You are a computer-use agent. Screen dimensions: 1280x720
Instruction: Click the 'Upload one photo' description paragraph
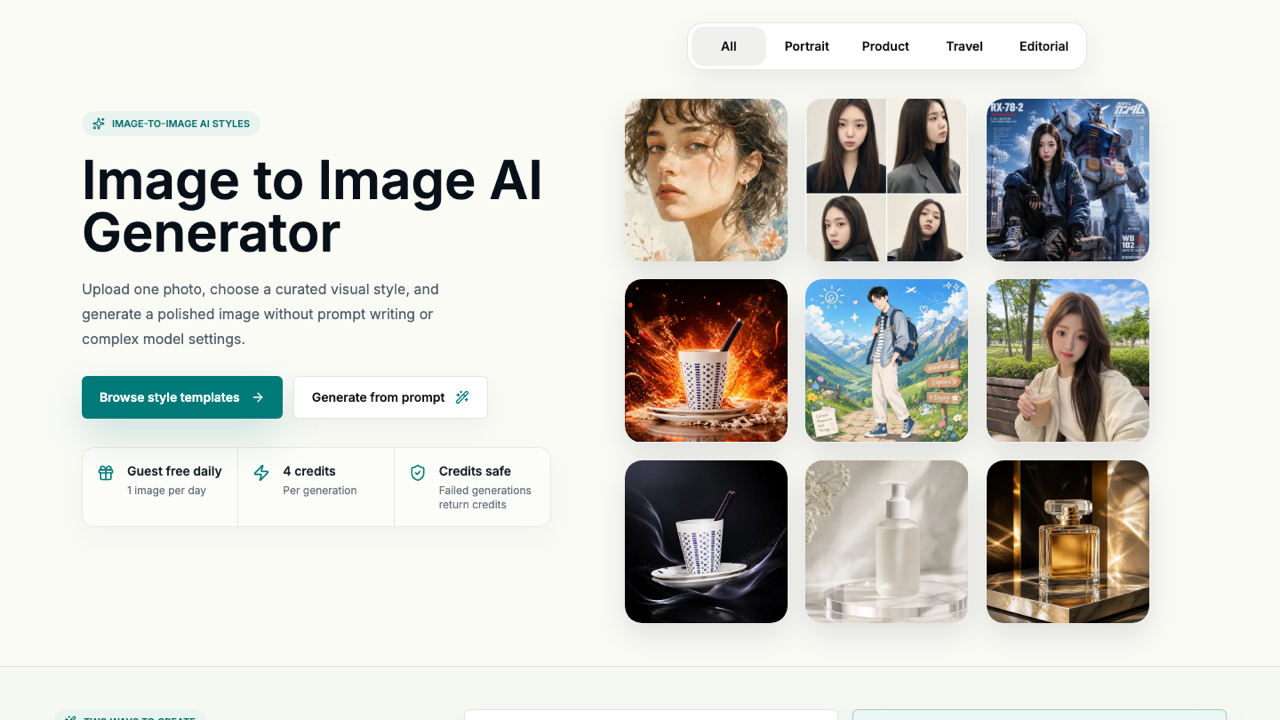click(260, 314)
